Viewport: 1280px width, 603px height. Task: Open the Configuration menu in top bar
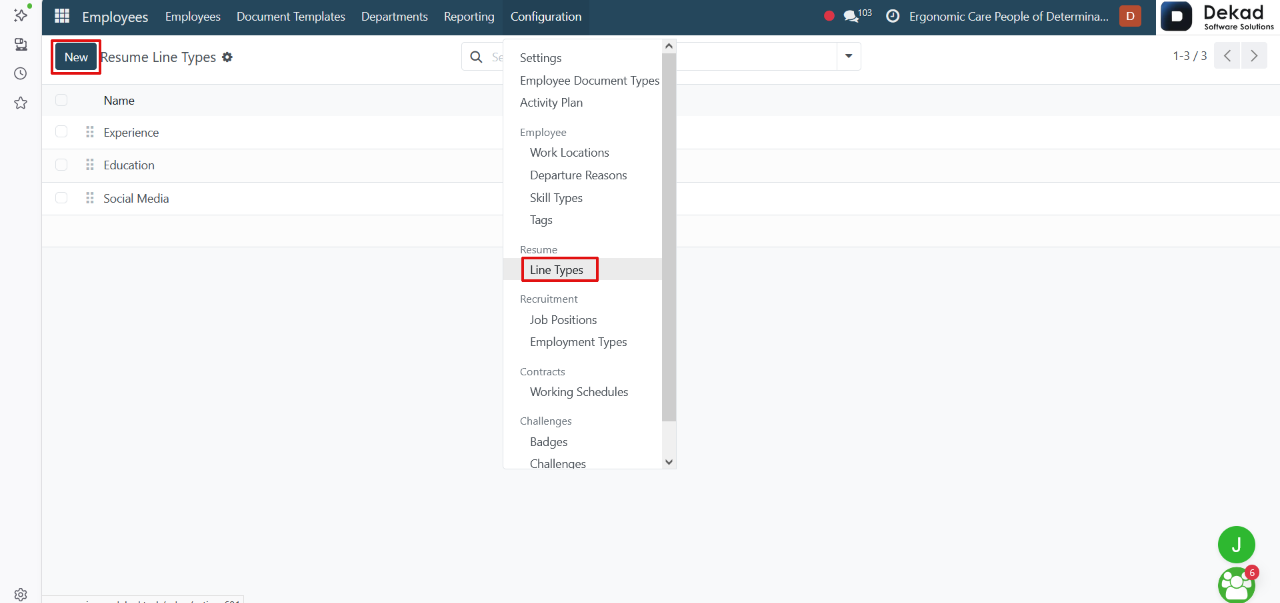pos(546,16)
